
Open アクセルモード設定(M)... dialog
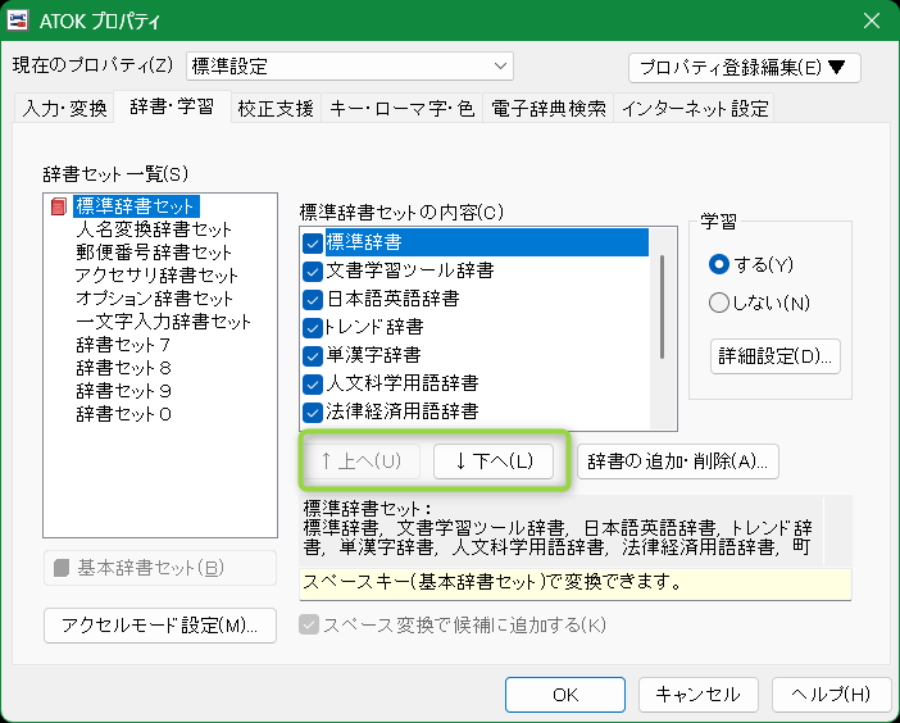160,625
